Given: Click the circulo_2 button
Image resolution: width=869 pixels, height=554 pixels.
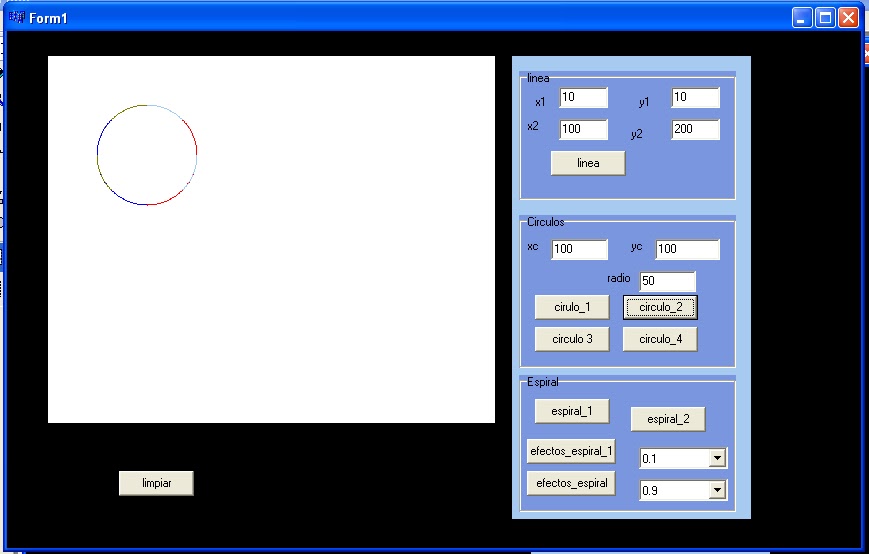Looking at the screenshot, I should tap(660, 307).
